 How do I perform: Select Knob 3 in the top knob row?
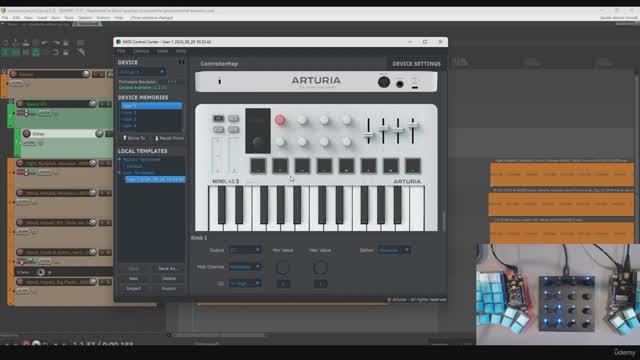point(324,120)
